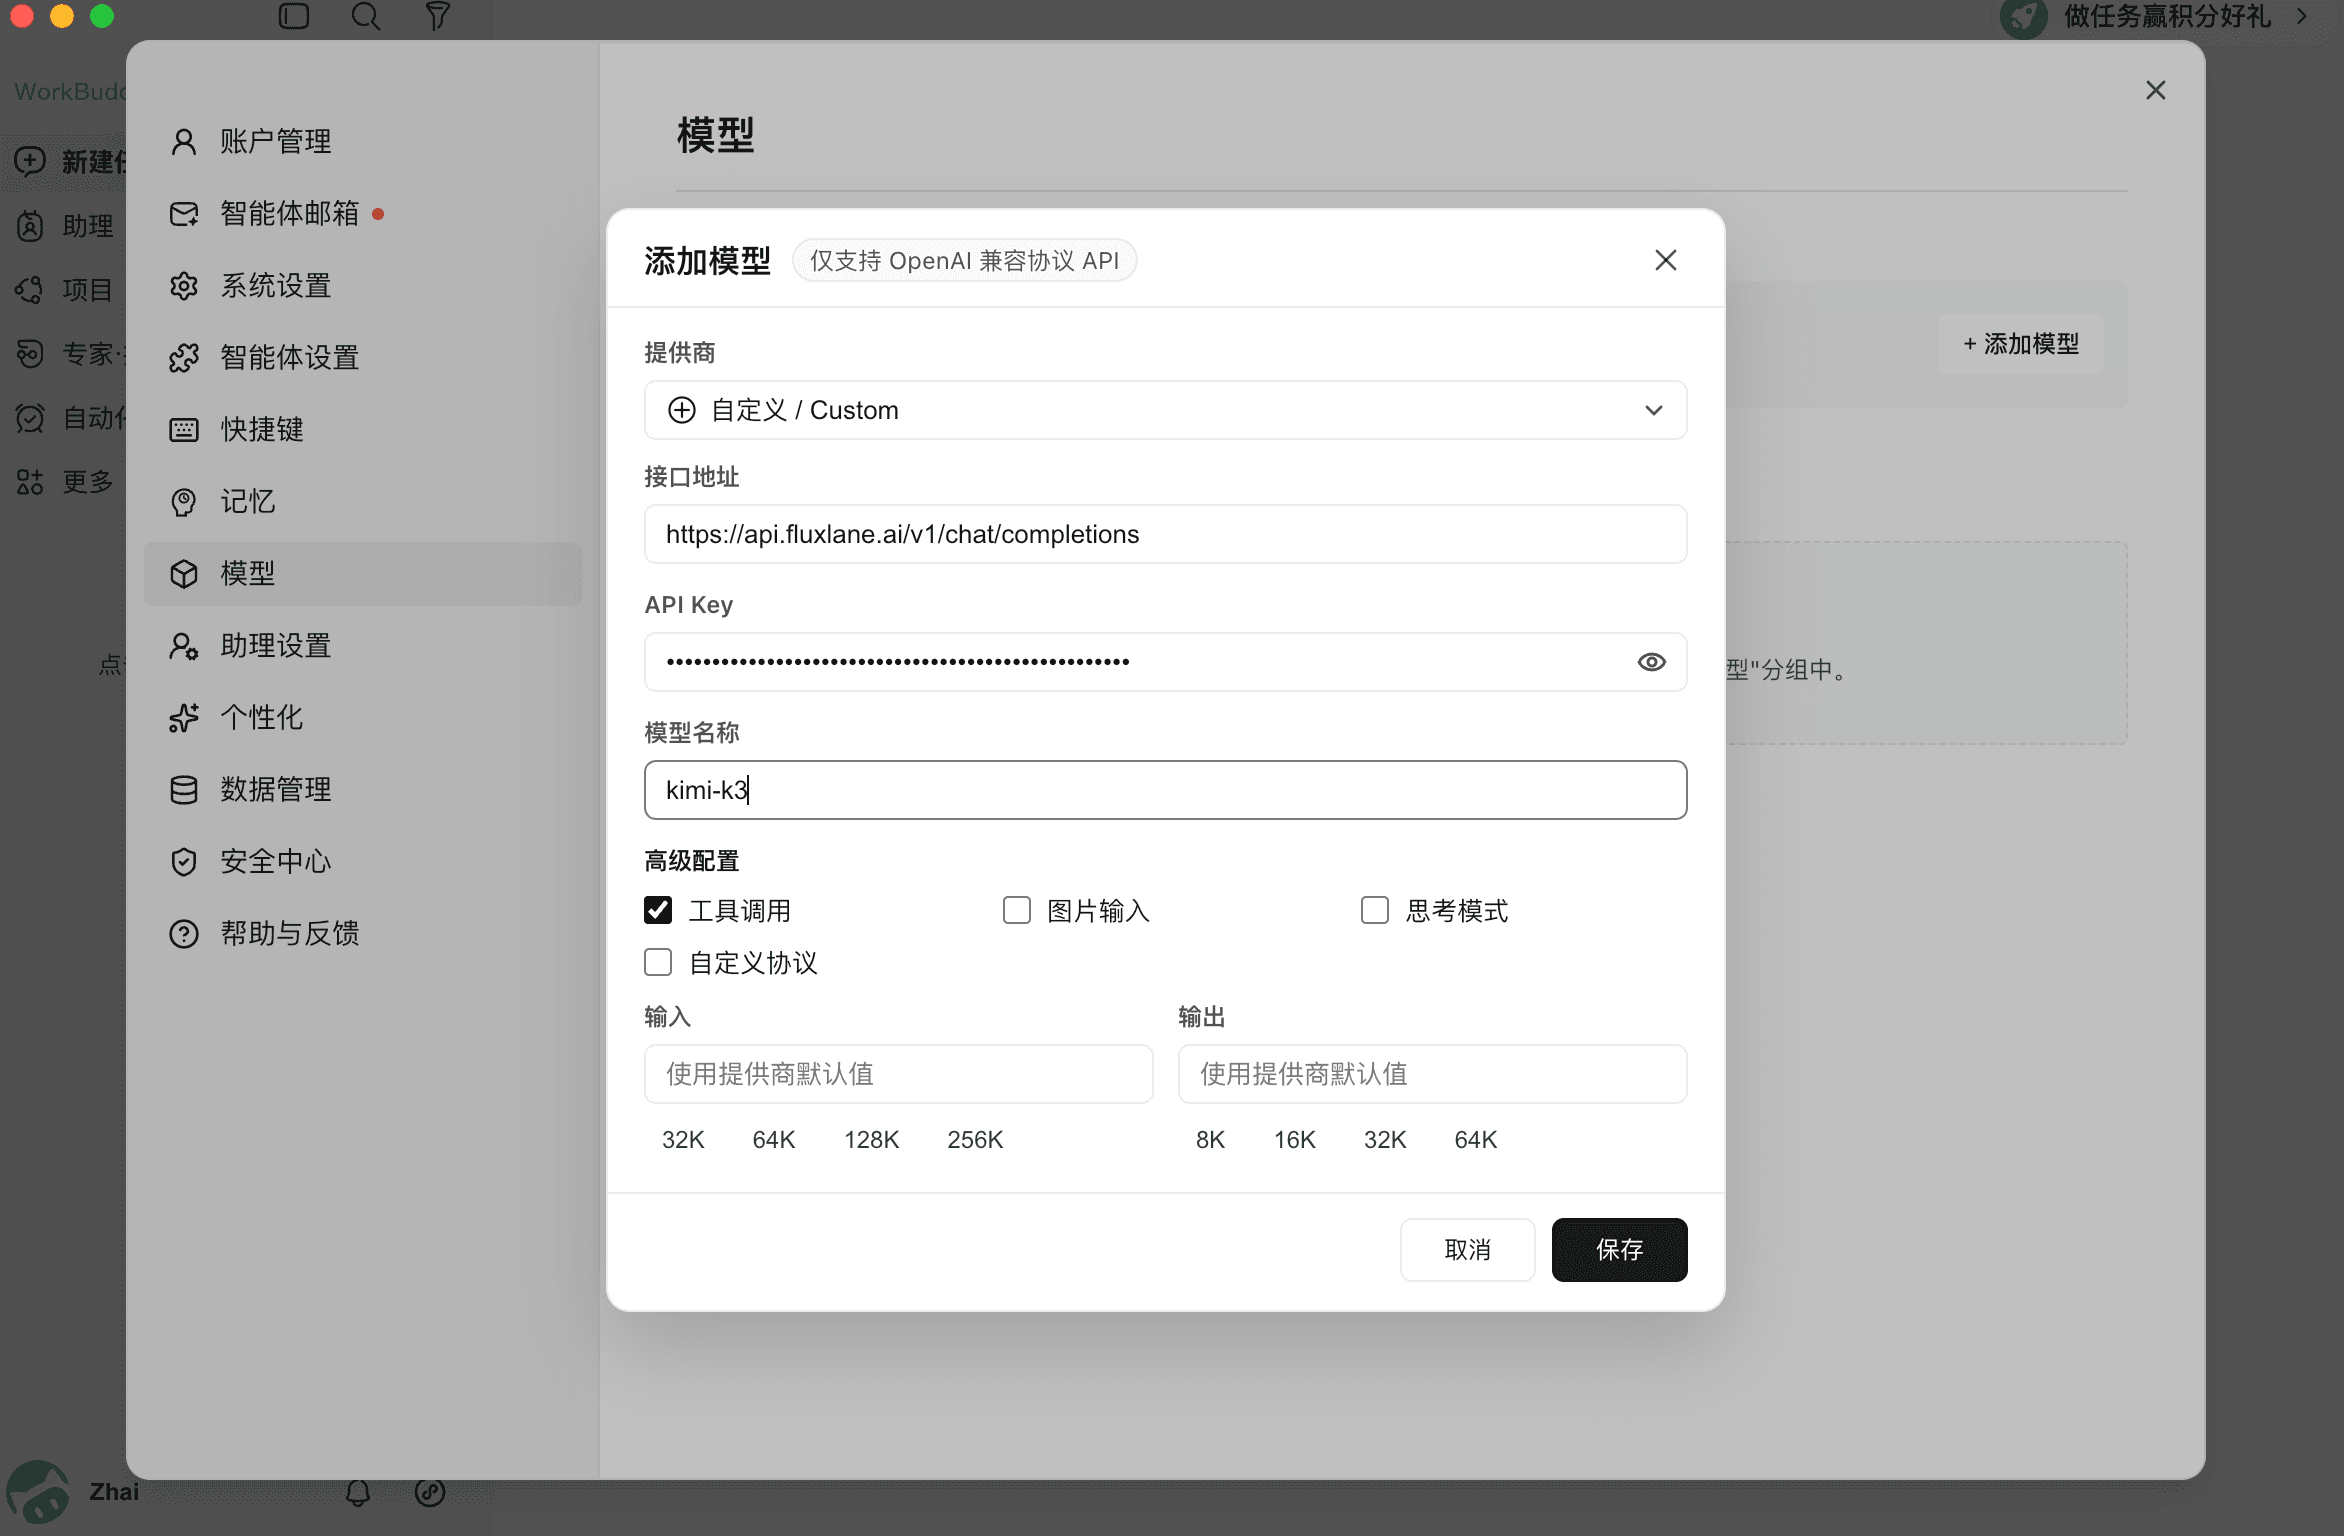Open 账户管理 account settings
Image resolution: width=2344 pixels, height=1536 pixels.
[362, 141]
